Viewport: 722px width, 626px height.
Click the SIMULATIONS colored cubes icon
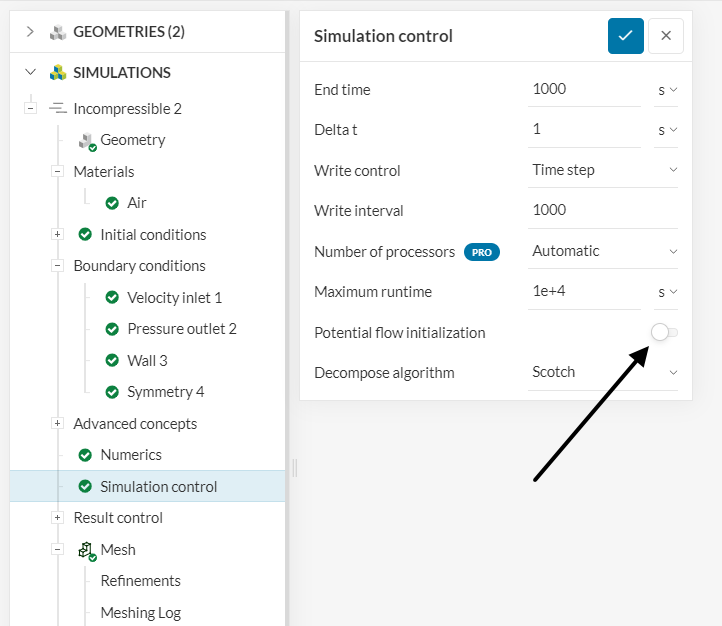click(58, 72)
